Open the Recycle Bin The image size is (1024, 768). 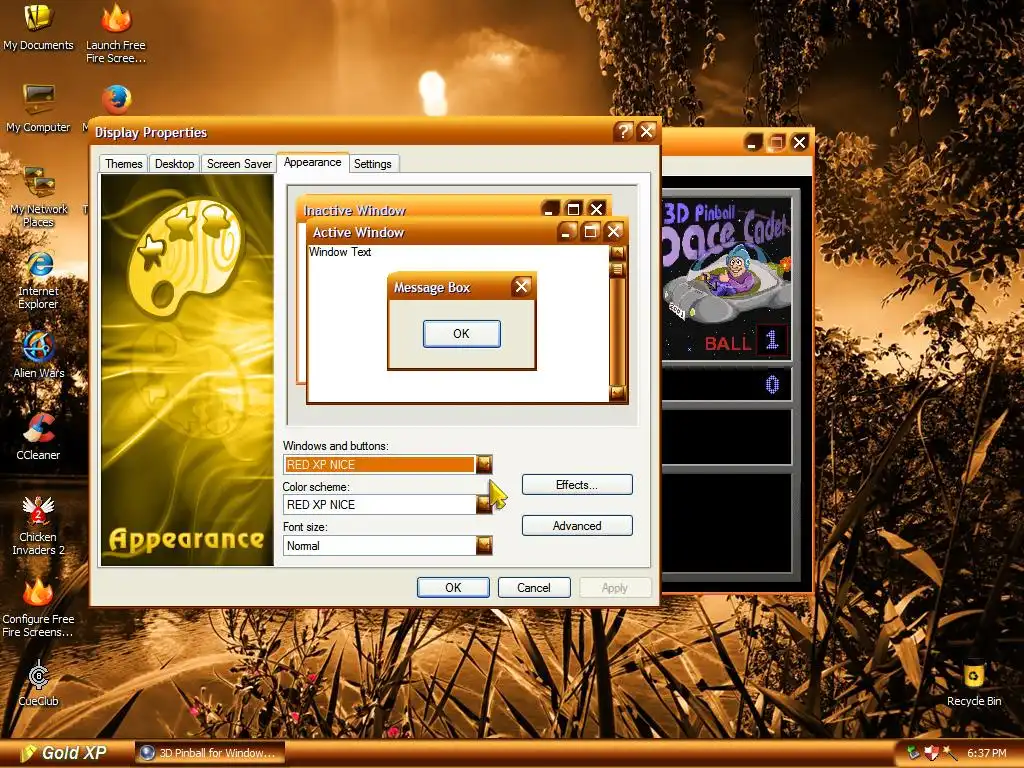click(974, 683)
